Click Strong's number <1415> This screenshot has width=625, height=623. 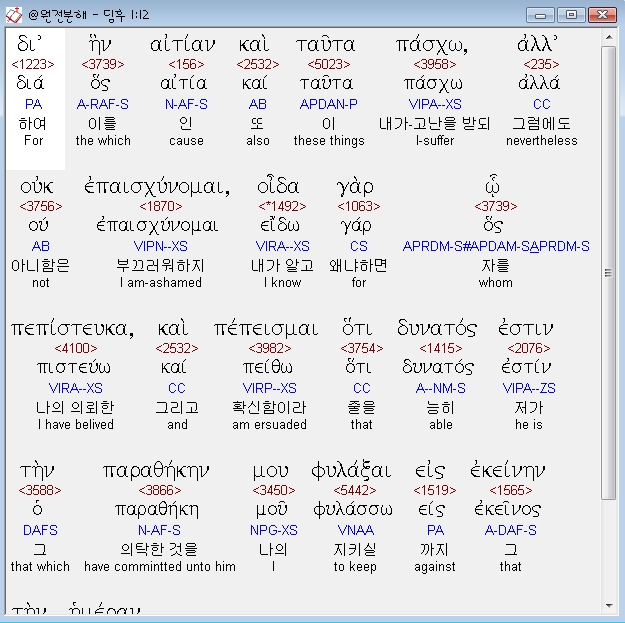(x=440, y=348)
